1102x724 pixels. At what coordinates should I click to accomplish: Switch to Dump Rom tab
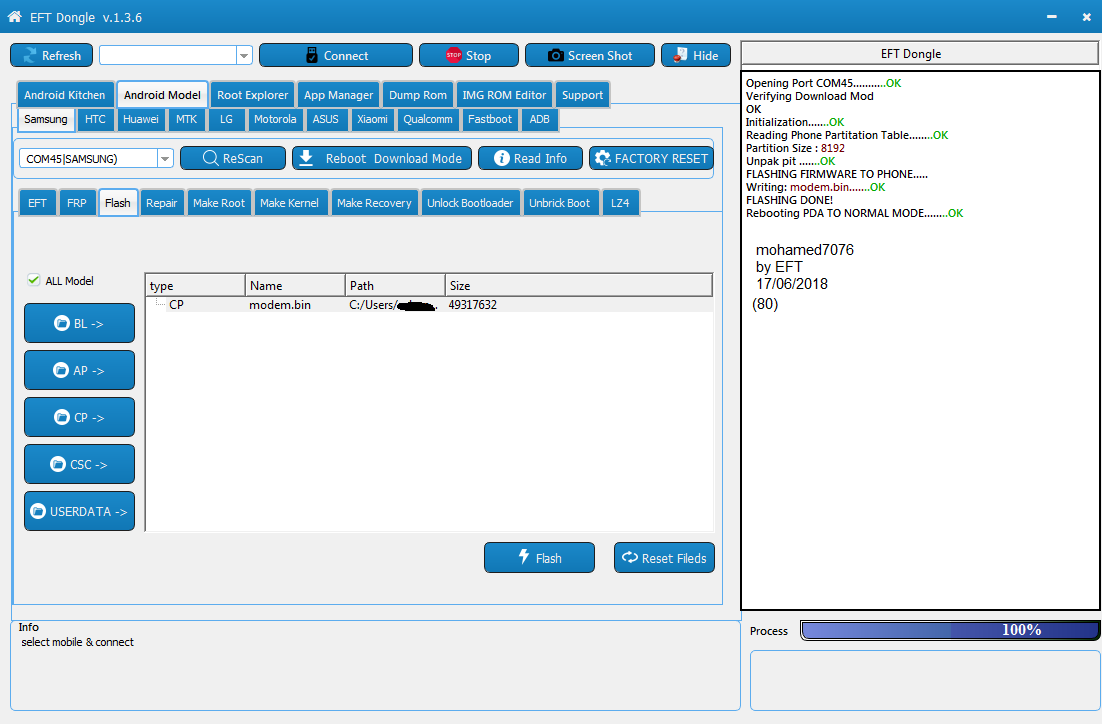[x=417, y=95]
